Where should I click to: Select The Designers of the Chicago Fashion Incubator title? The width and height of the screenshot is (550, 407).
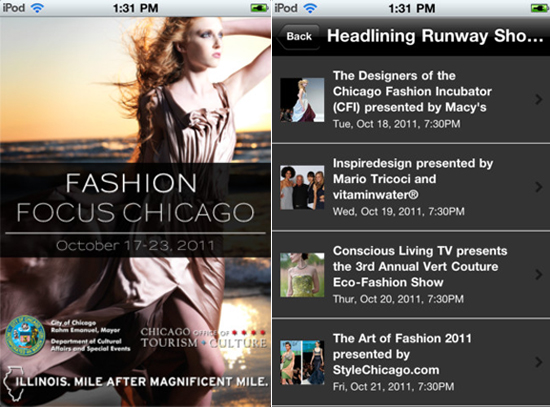(412, 91)
